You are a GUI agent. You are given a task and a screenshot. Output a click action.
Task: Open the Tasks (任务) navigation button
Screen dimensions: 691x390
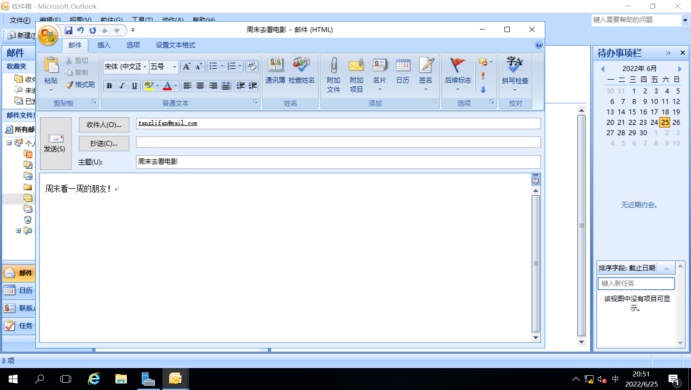point(19,325)
